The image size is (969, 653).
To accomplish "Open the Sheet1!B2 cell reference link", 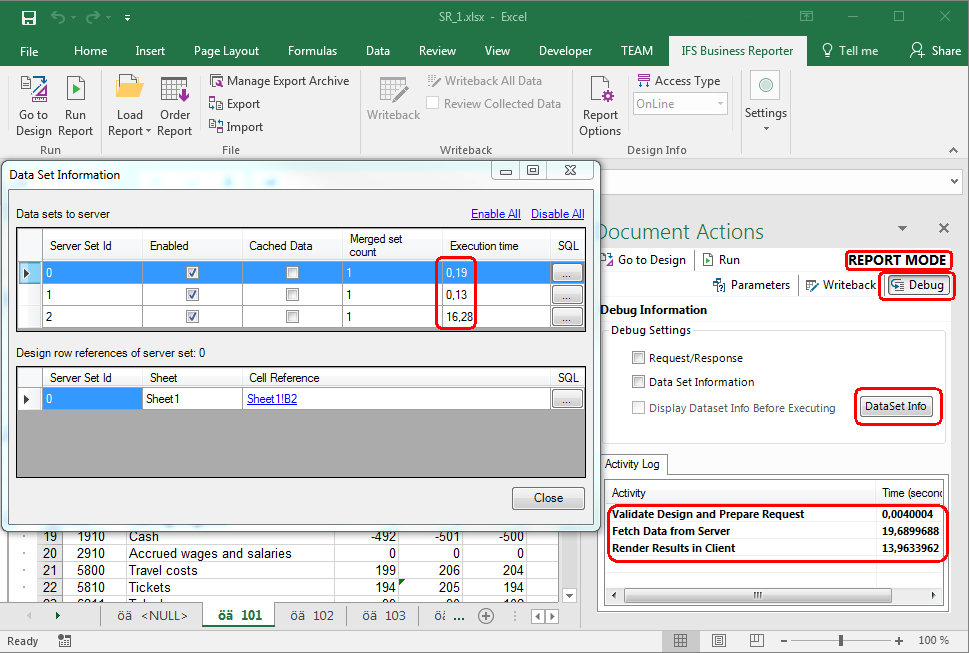I will pyautogui.click(x=272, y=399).
